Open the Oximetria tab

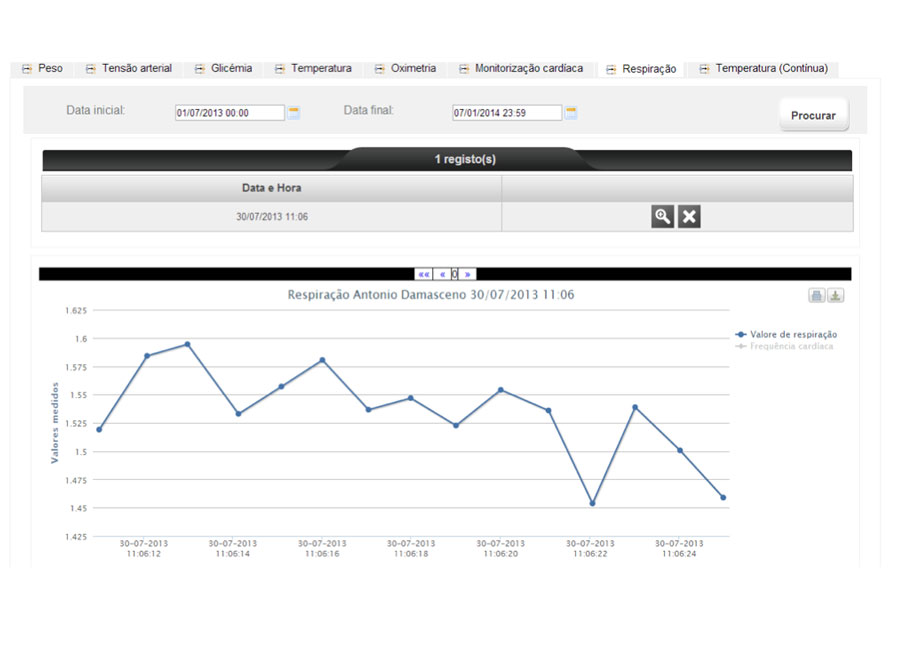tap(406, 69)
